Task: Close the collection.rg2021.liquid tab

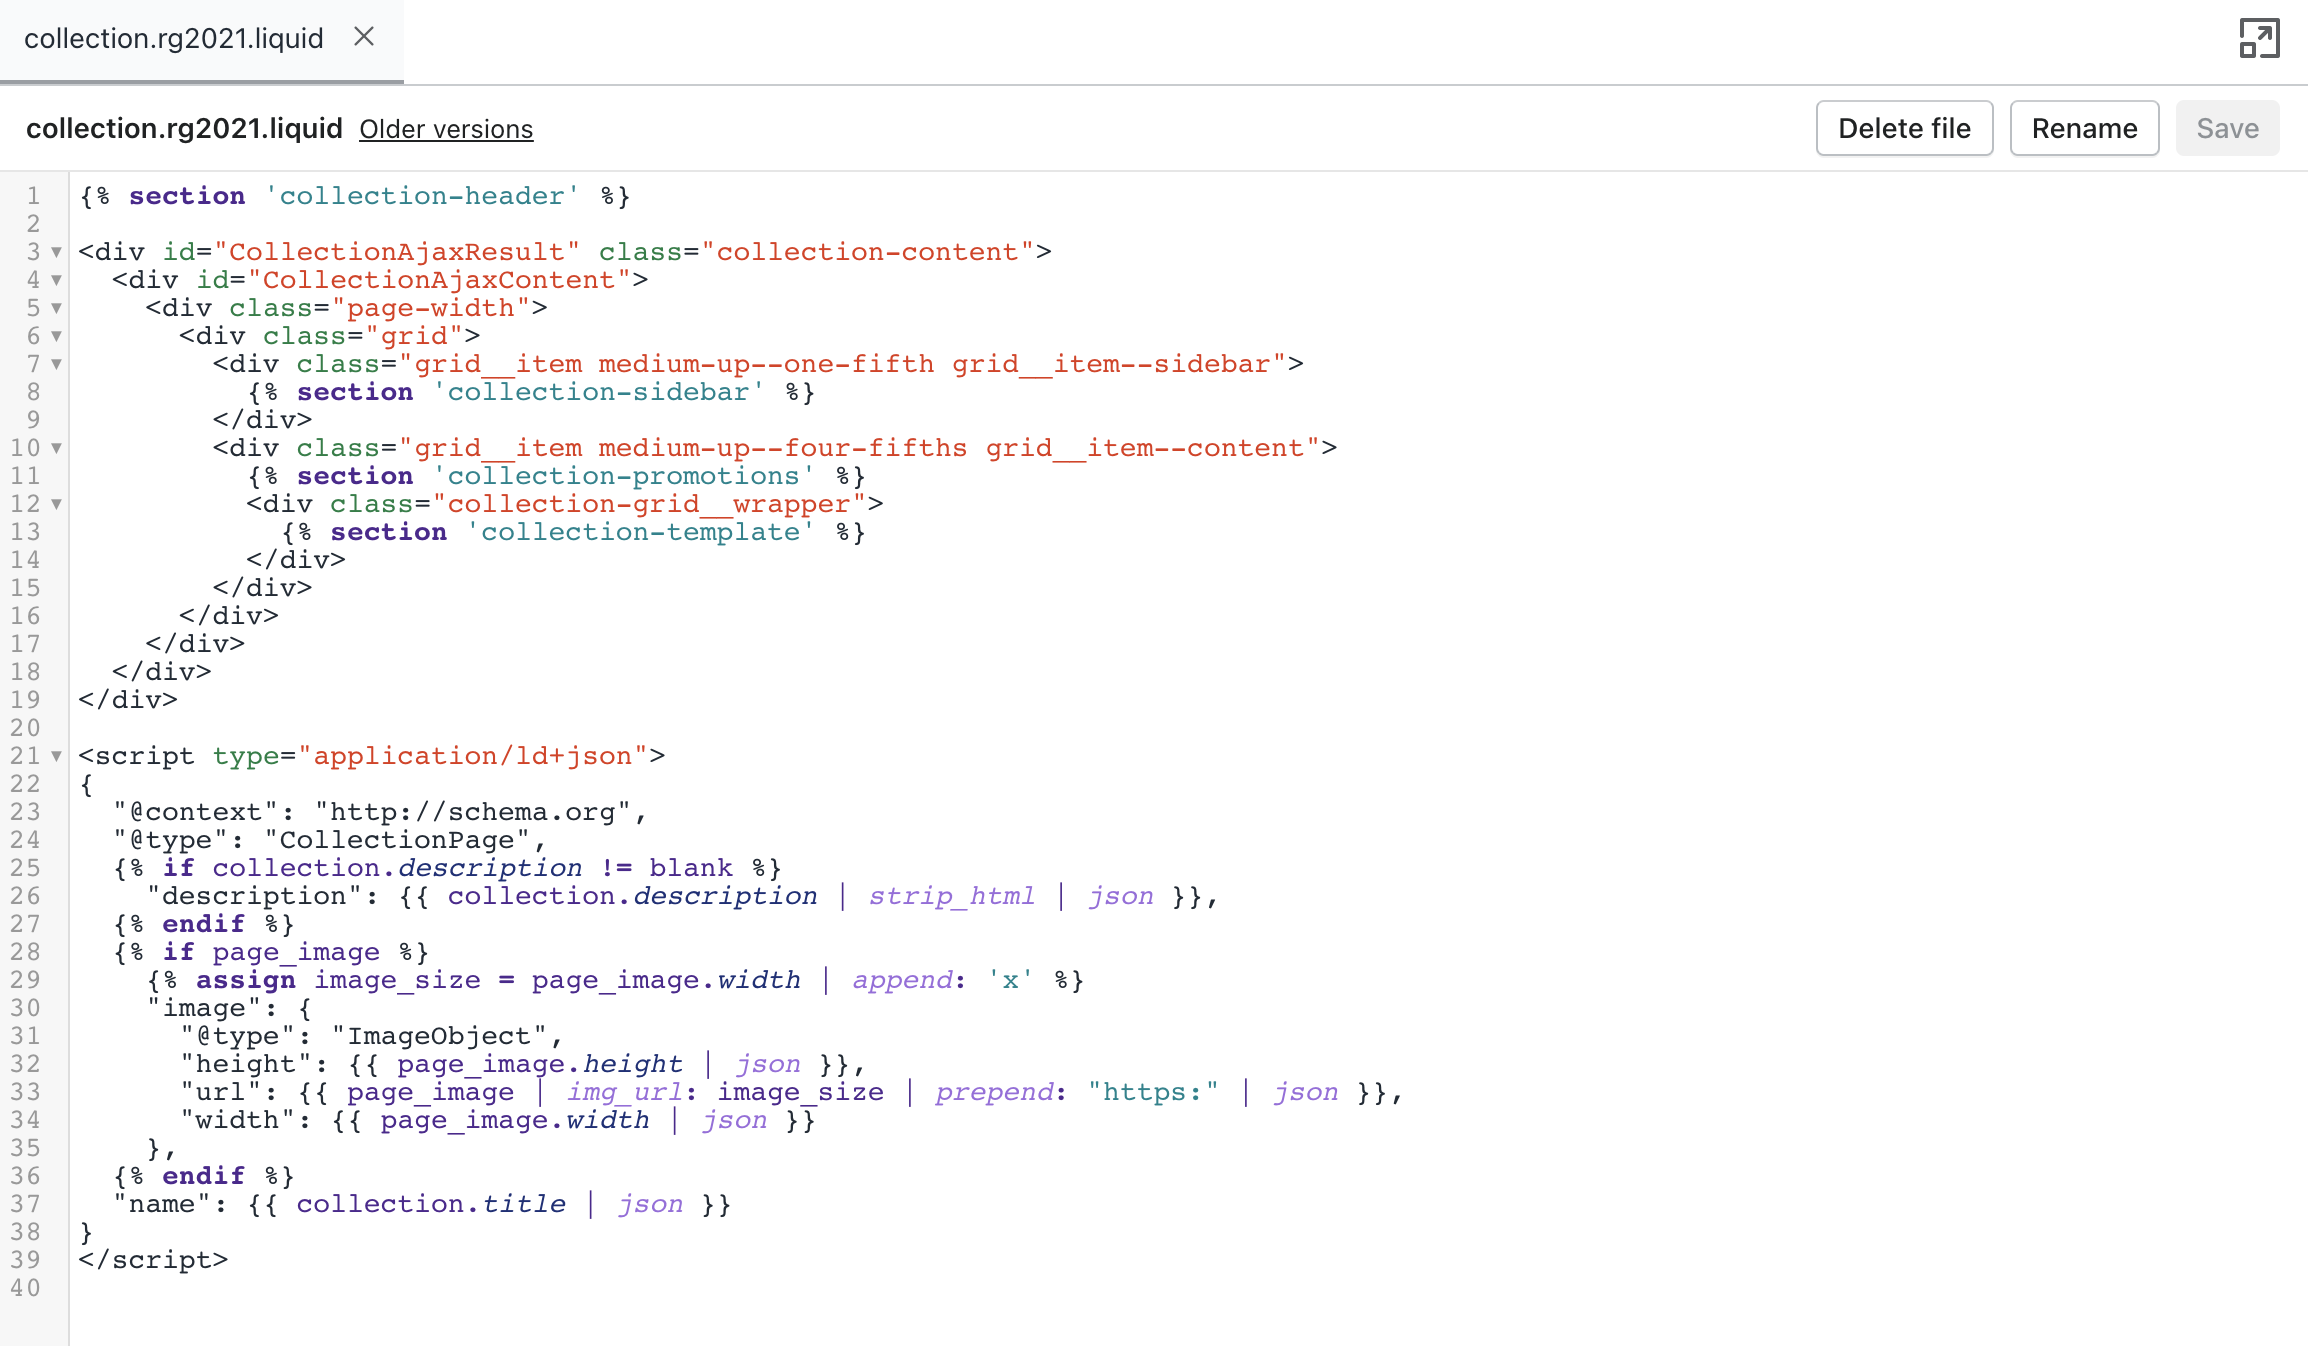Action: 364,37
